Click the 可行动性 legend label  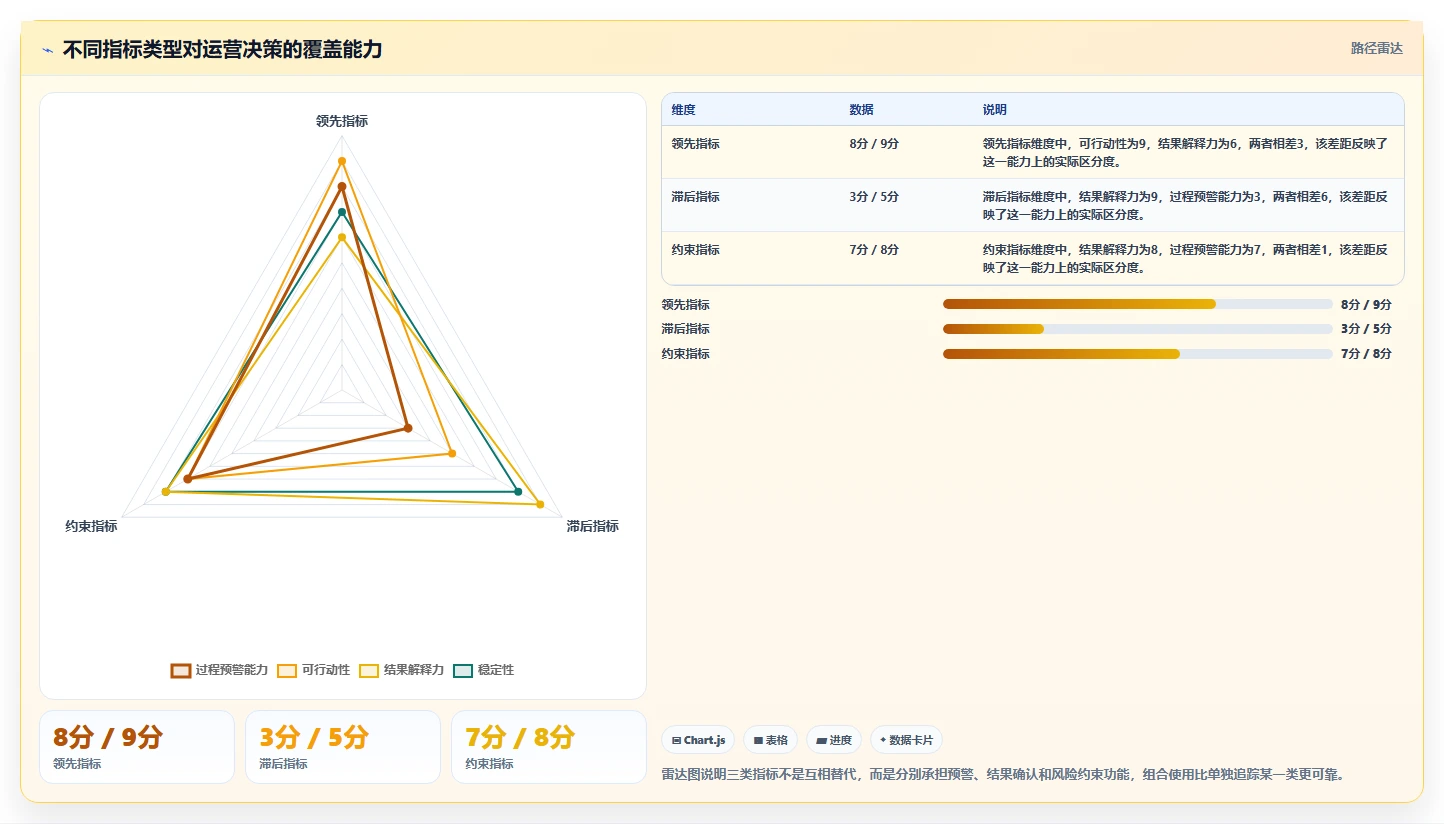[x=326, y=670]
